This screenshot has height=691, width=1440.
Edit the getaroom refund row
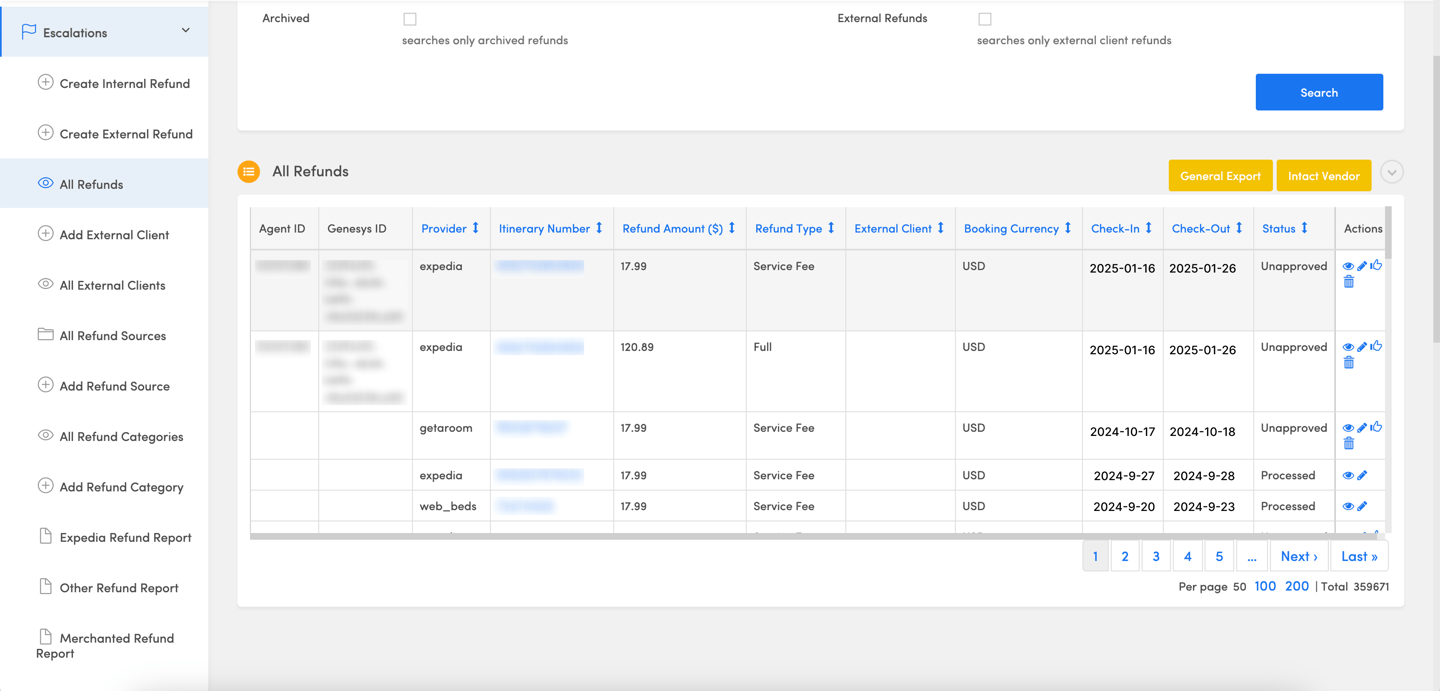(1362, 428)
